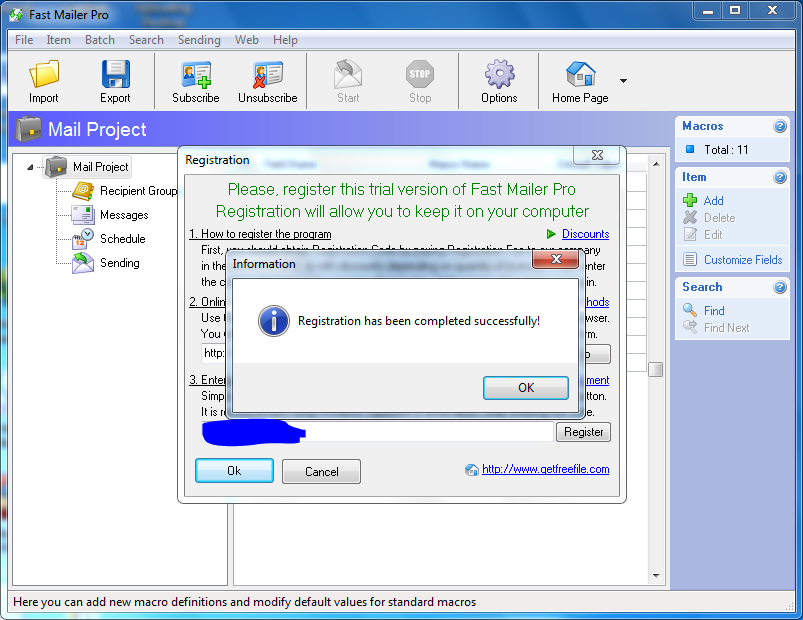Click the registration code input field

[377, 432]
